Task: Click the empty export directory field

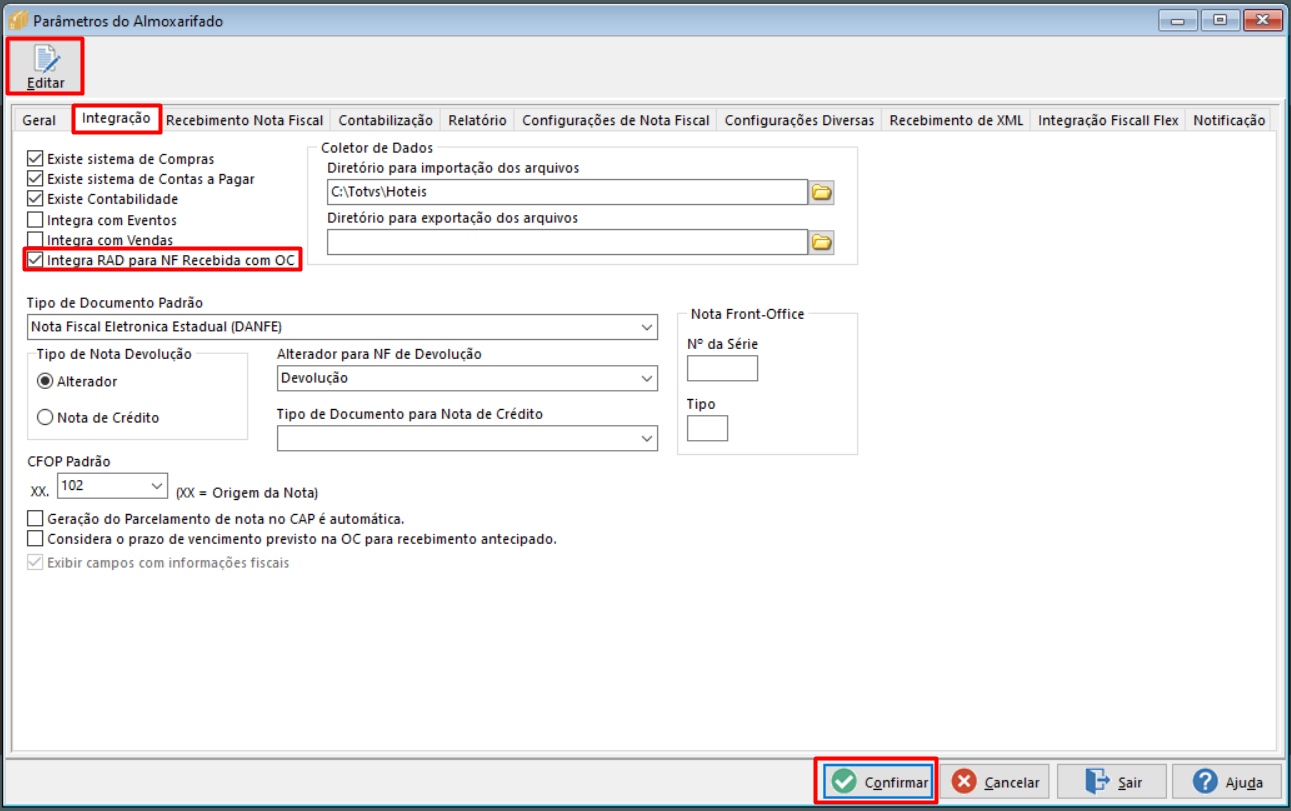Action: pos(567,242)
